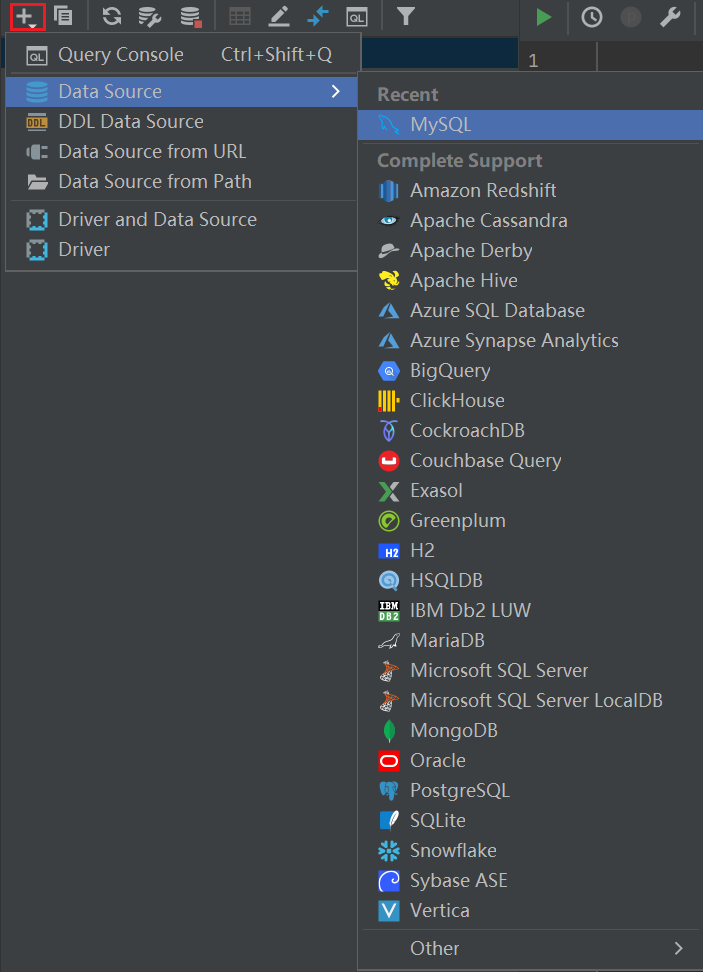
Task: Click the Jump to Source arrows icon
Action: [x=318, y=17]
